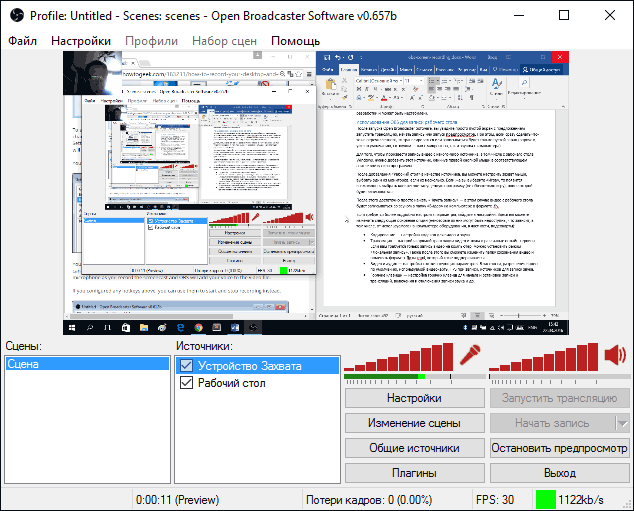Click the Запустить трансляцию button

[560, 398]
